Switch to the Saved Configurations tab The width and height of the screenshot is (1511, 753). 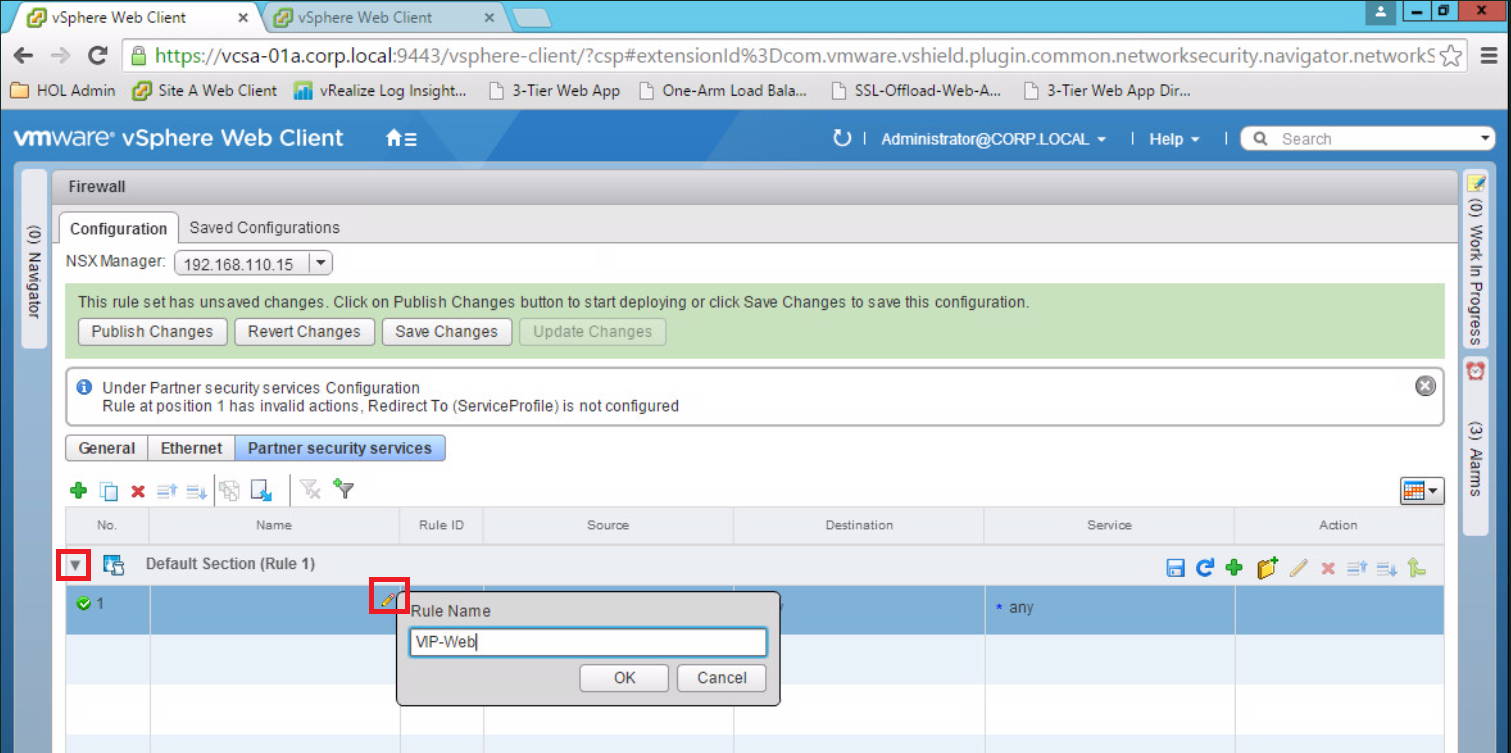[x=264, y=227]
